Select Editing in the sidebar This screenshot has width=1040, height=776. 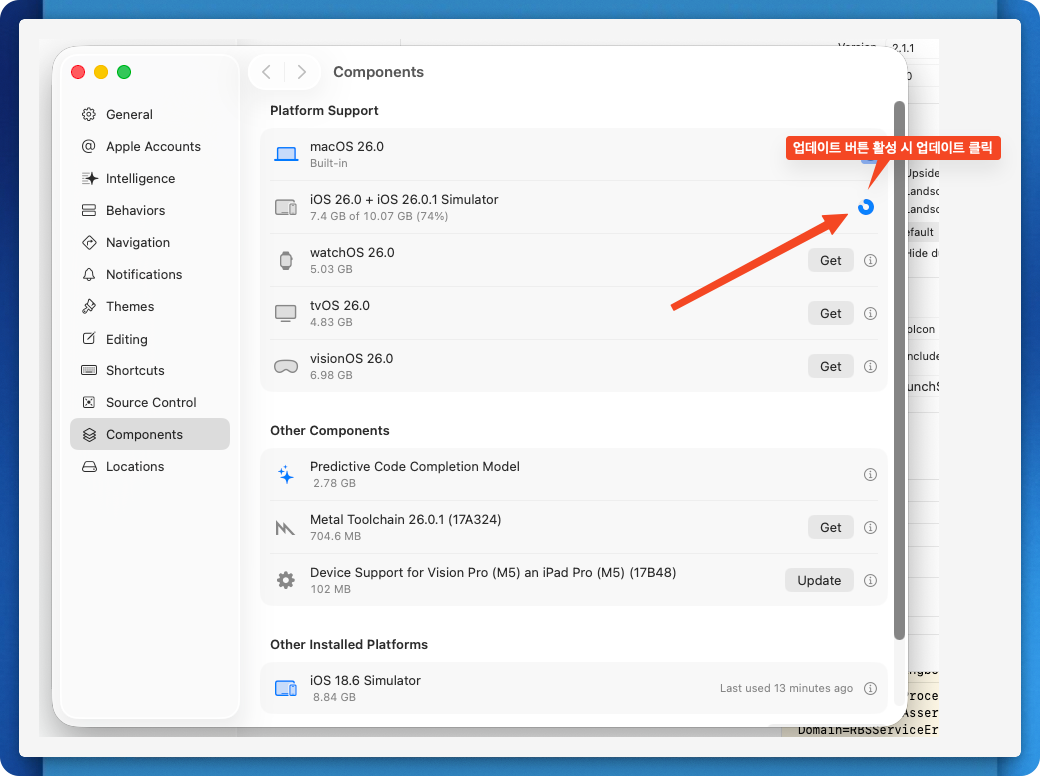[150, 339]
